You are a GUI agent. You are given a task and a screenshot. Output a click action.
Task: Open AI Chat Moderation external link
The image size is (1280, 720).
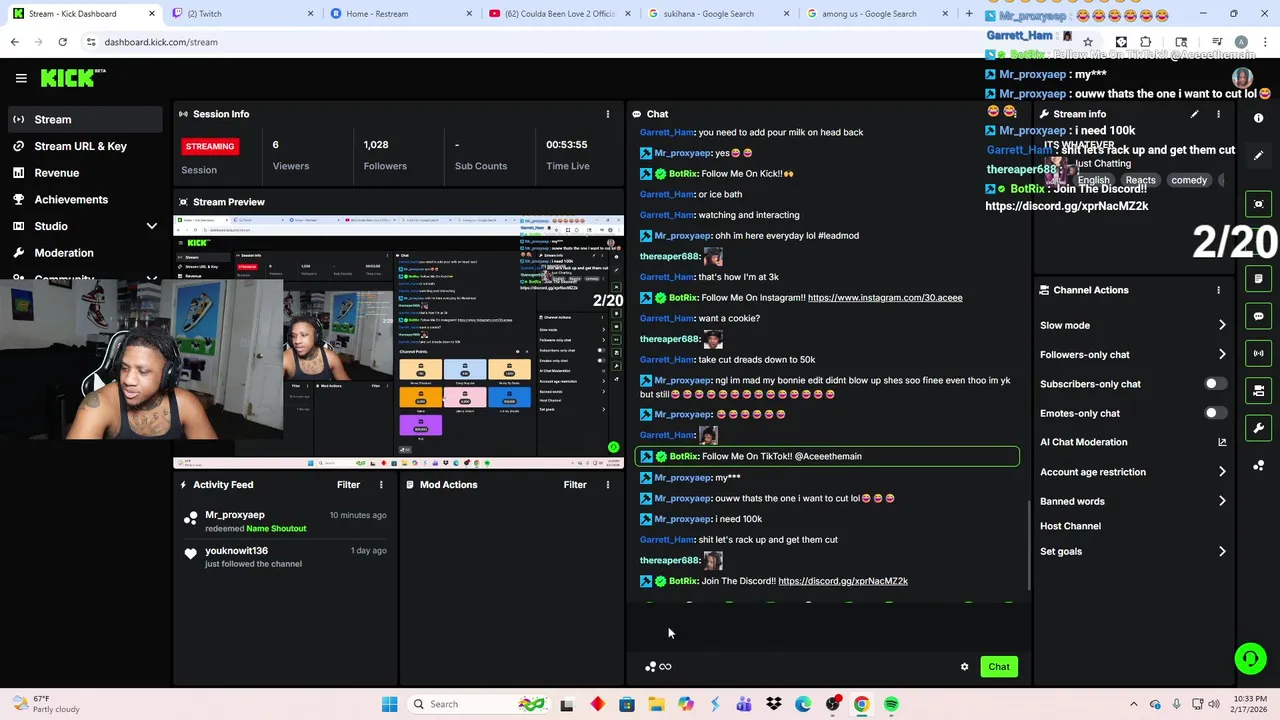click(x=1222, y=442)
